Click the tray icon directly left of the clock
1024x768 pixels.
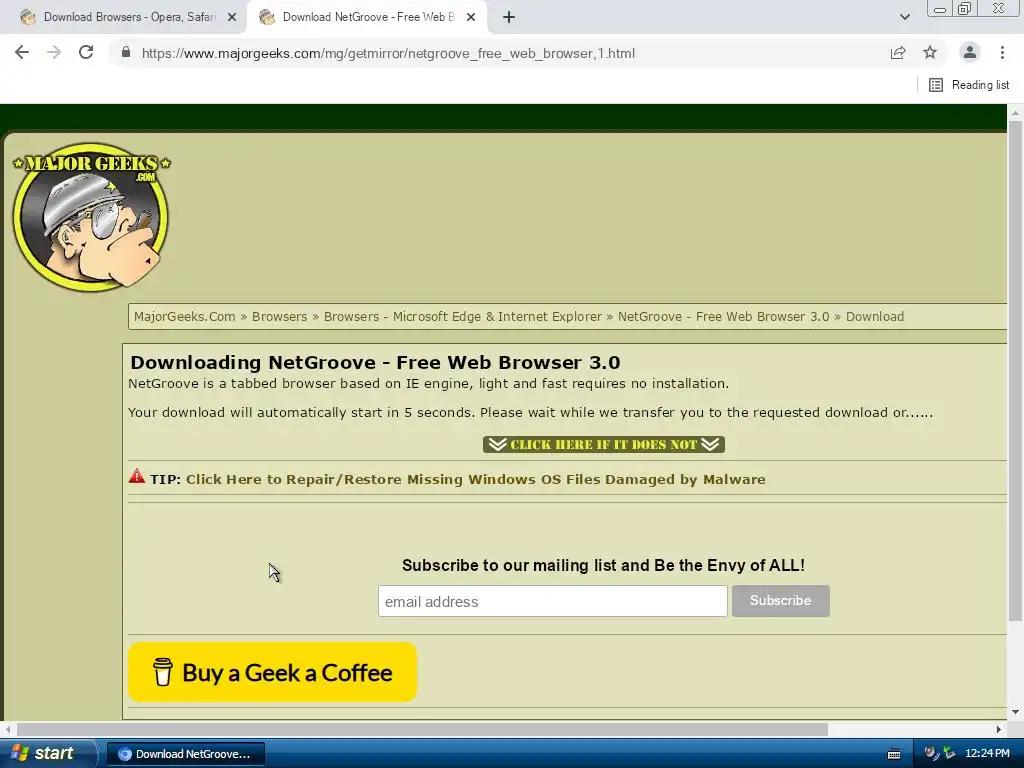tap(949, 754)
